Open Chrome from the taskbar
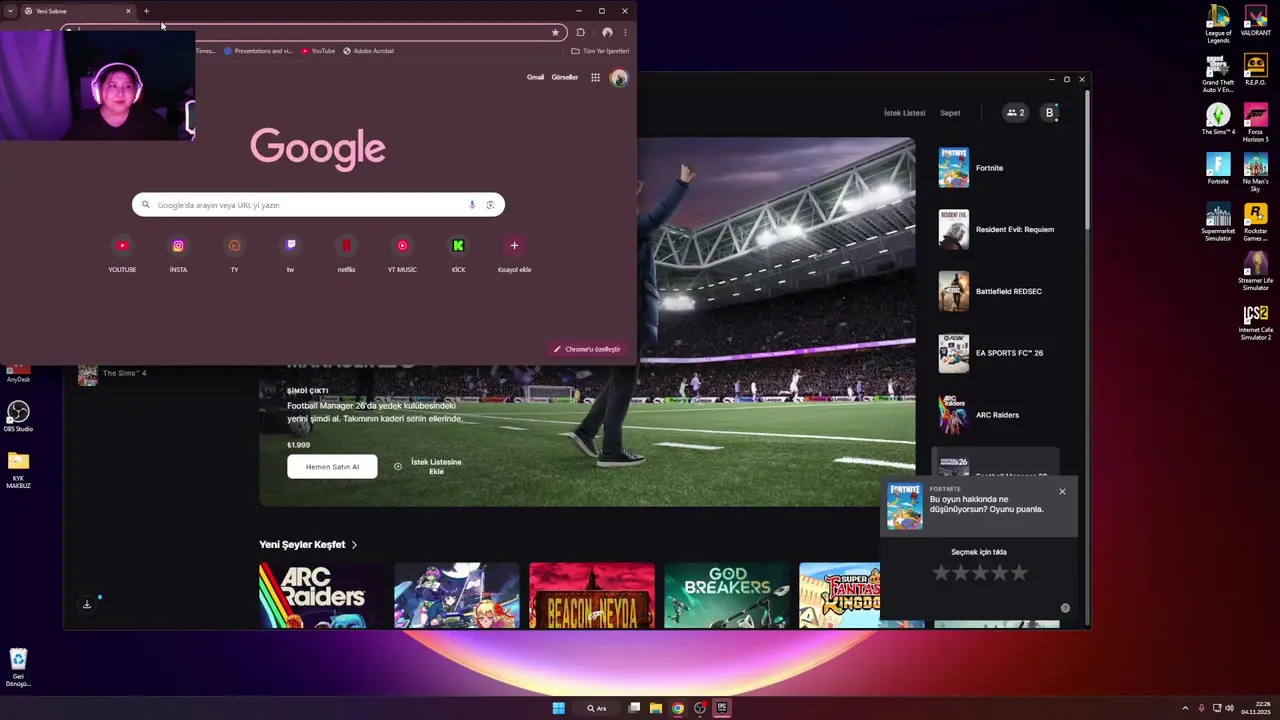The height and width of the screenshot is (720, 1280). 678,708
